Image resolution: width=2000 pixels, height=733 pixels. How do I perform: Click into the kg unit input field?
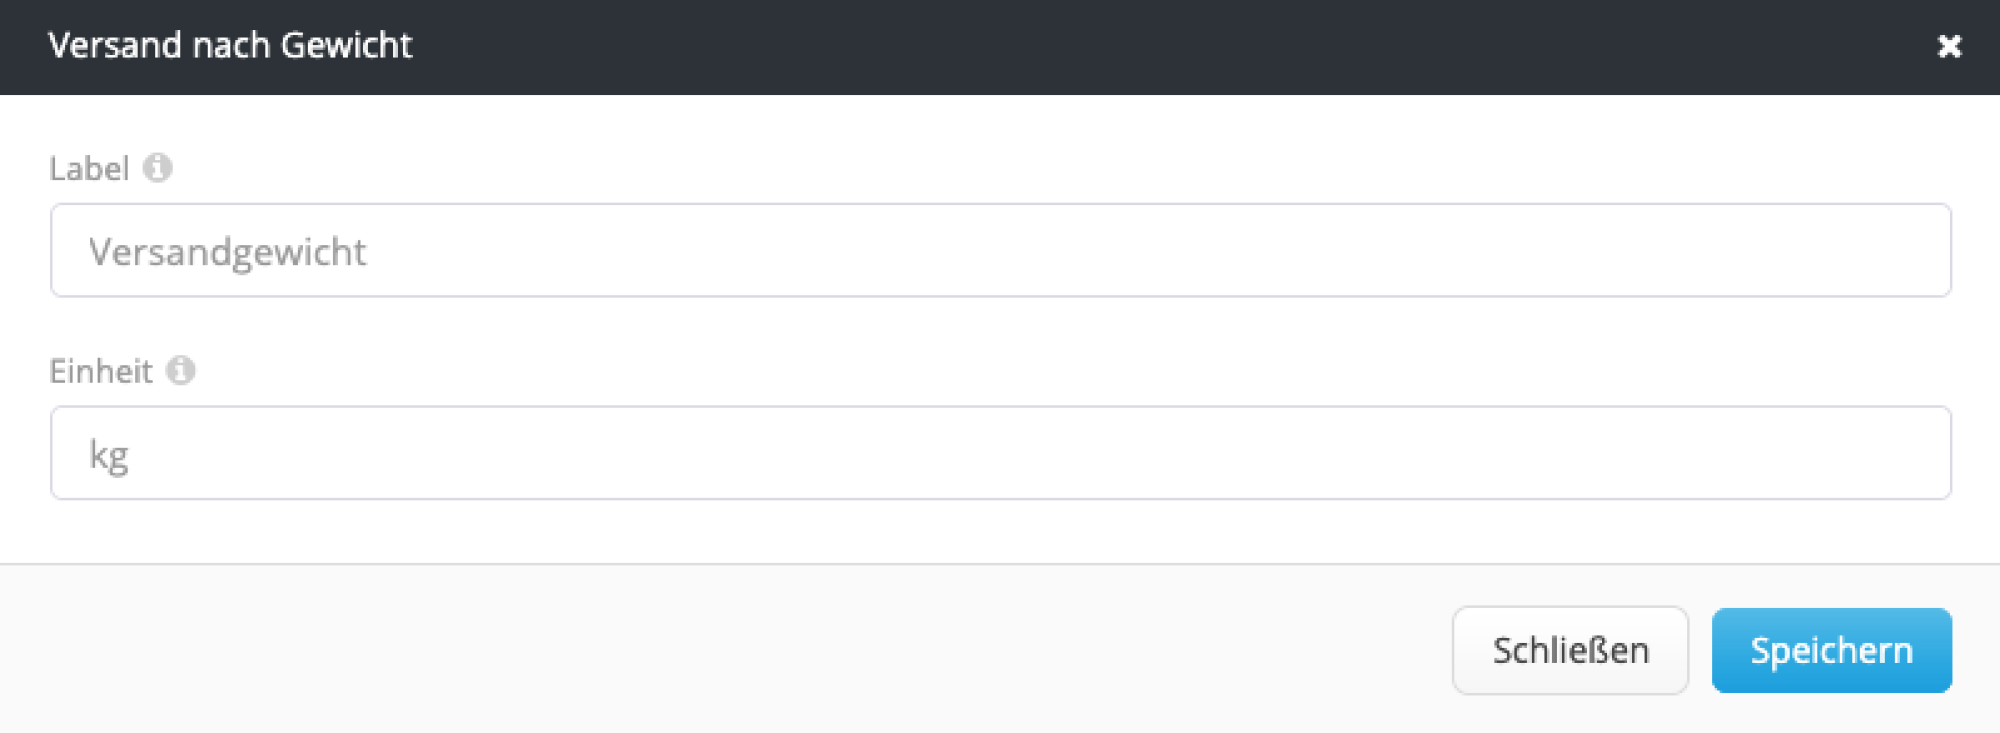(1000, 453)
